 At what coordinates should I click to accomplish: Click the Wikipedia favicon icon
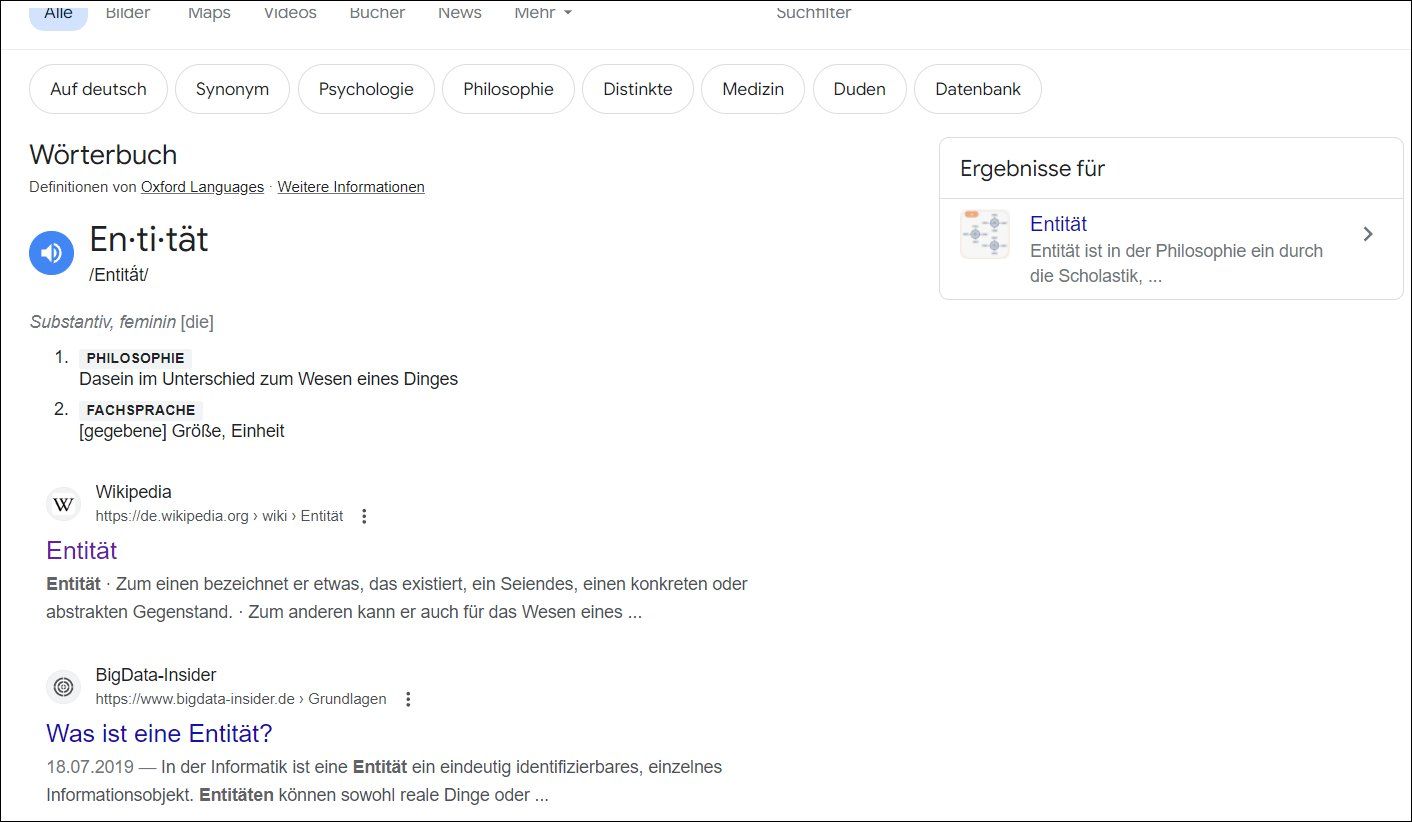63,504
